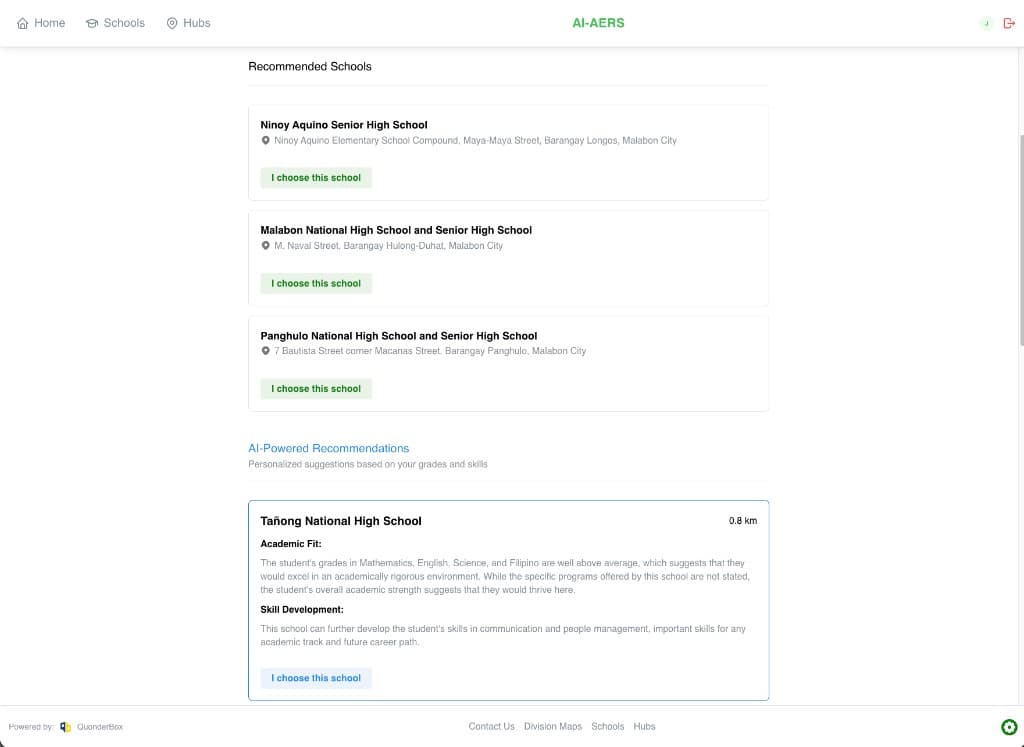This screenshot has height=747, width=1024.
Task: Choose Panghulo National High School
Action: (316, 389)
